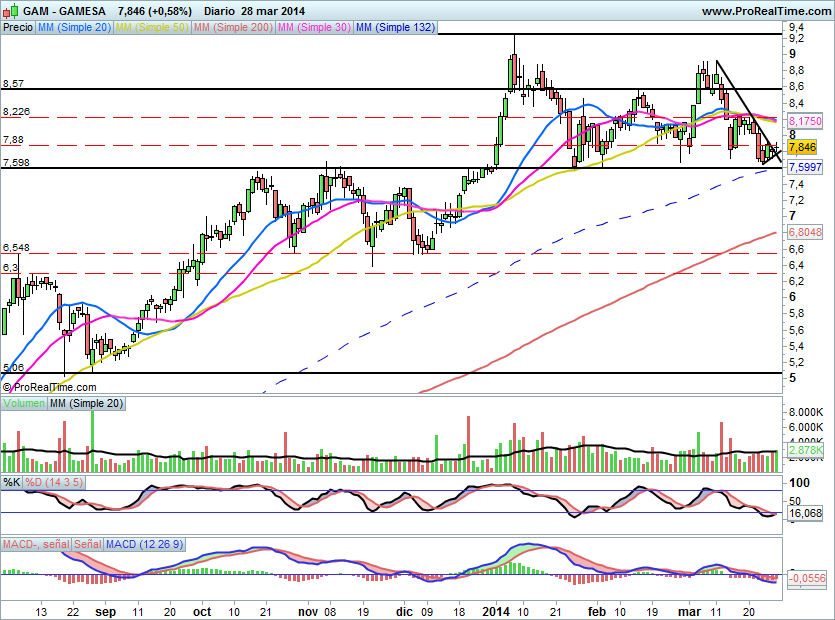Select the %K stochastic label
The height and width of the screenshot is (620, 835).
click(x=12, y=483)
